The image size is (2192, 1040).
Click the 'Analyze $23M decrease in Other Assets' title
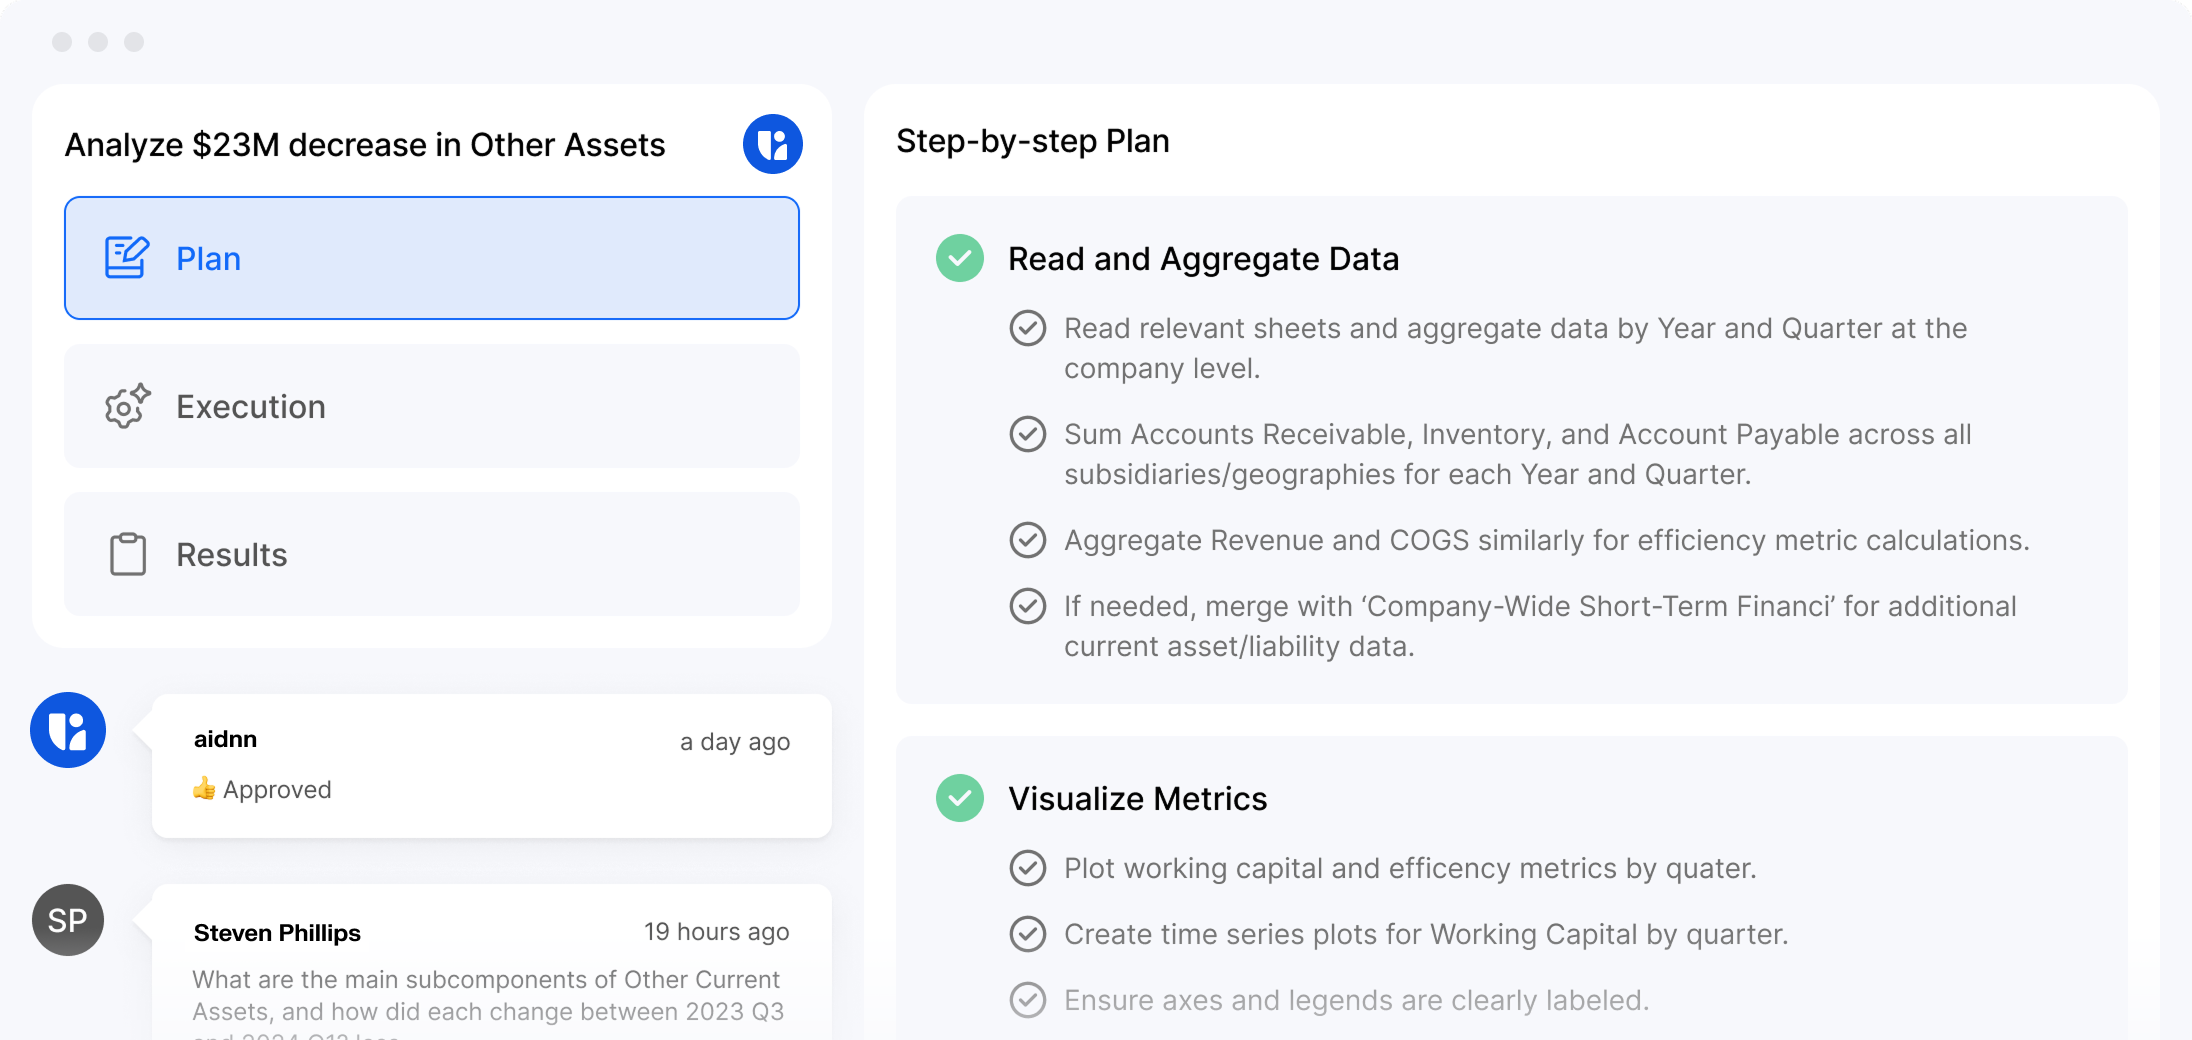point(365,145)
